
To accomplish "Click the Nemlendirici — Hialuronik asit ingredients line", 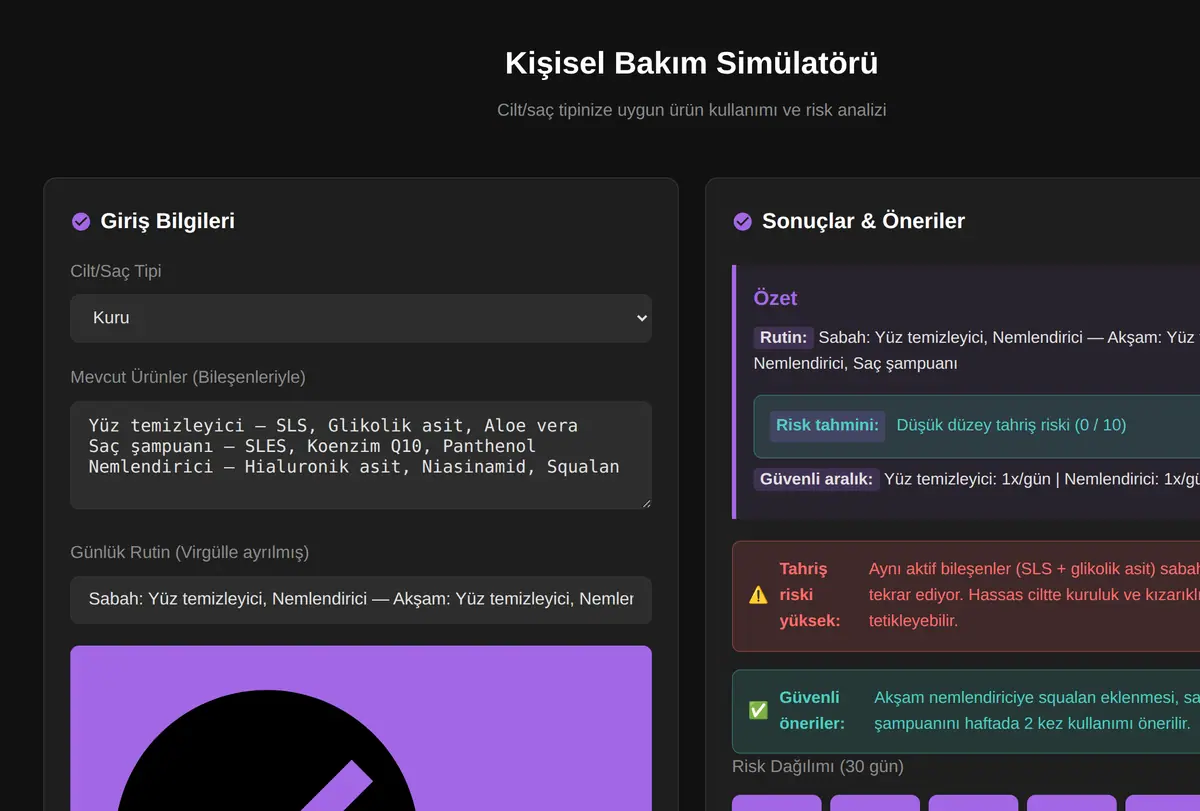I will pyautogui.click(x=354, y=467).
